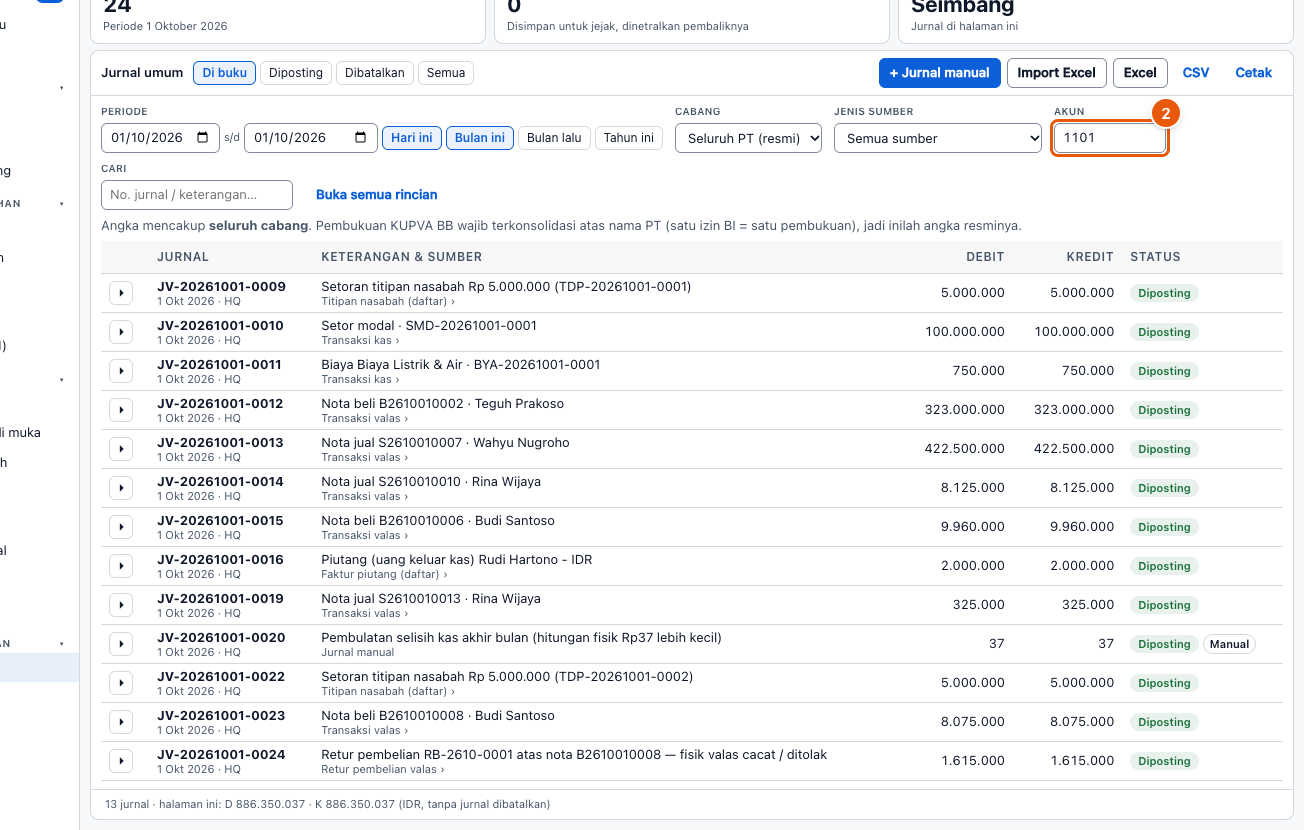Expand journal row JV-20261001-0009

tap(121, 293)
